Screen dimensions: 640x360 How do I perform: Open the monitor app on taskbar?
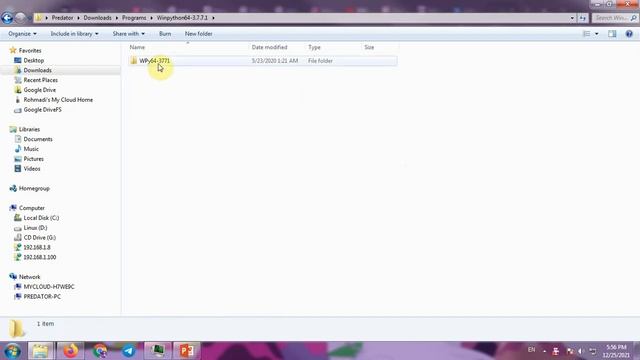158,351
